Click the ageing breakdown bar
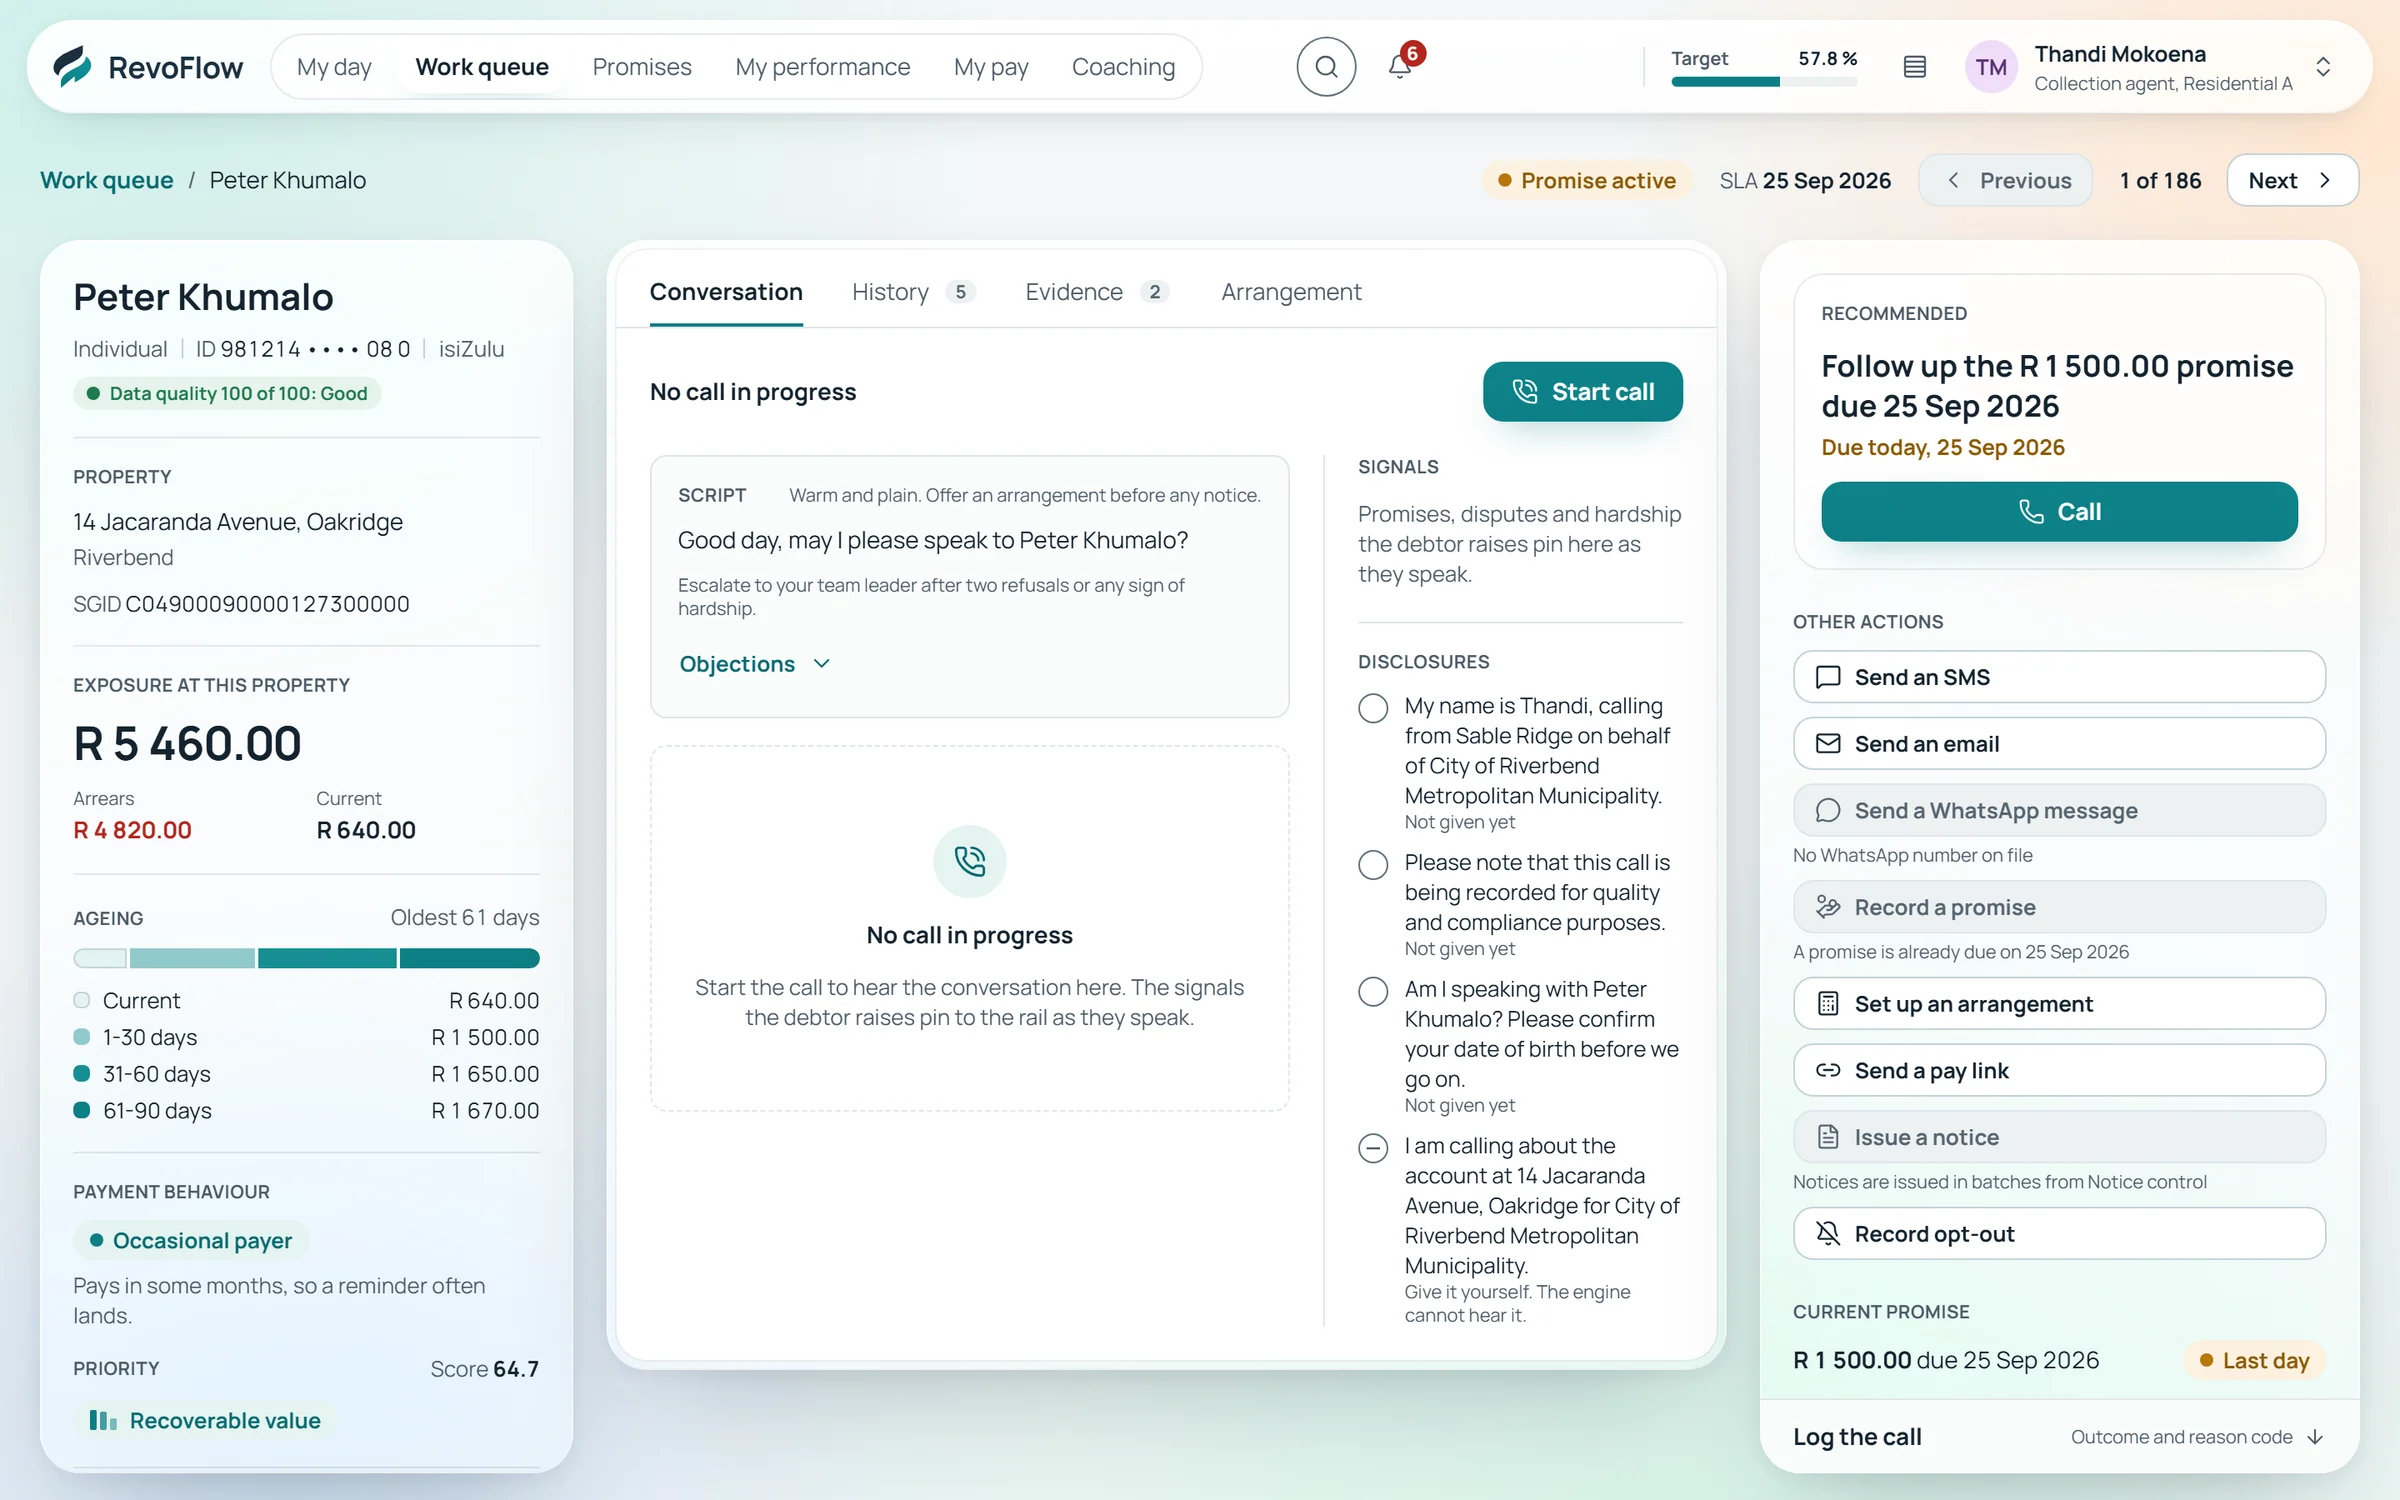Image resolution: width=2400 pixels, height=1500 pixels. pyautogui.click(x=306, y=958)
